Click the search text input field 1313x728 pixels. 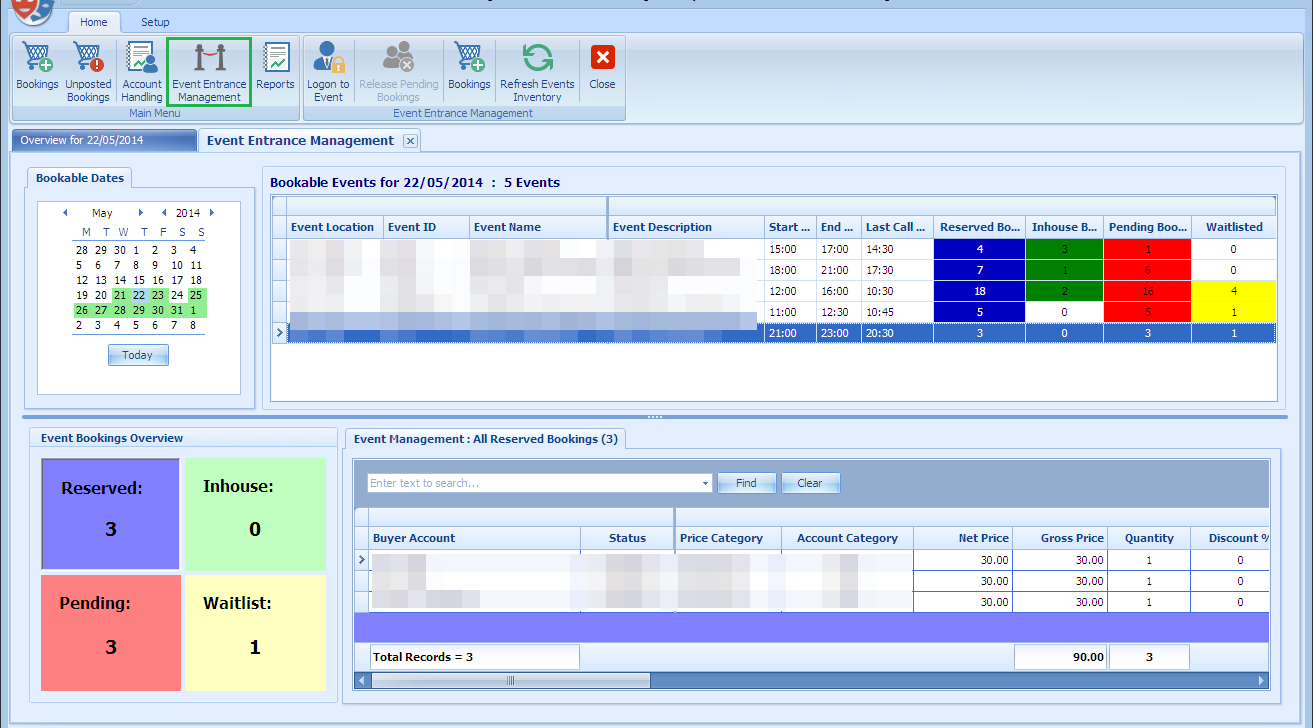coord(532,483)
